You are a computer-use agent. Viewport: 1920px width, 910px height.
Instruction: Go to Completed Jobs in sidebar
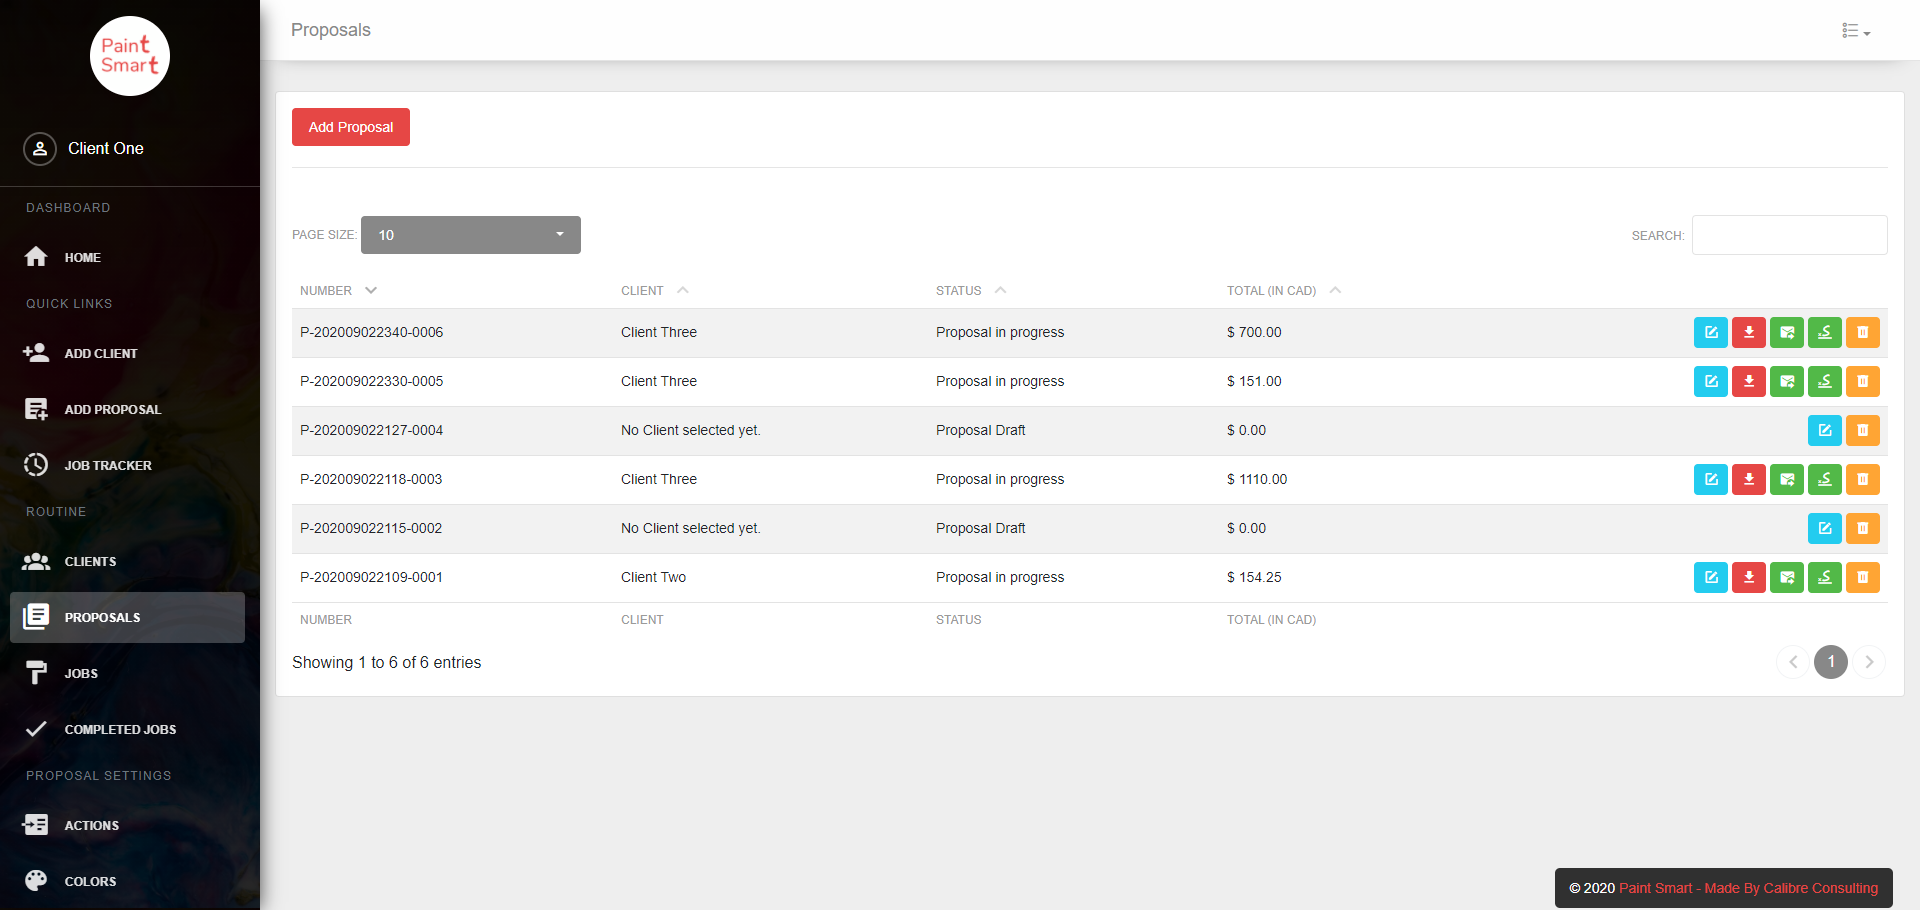(x=120, y=730)
